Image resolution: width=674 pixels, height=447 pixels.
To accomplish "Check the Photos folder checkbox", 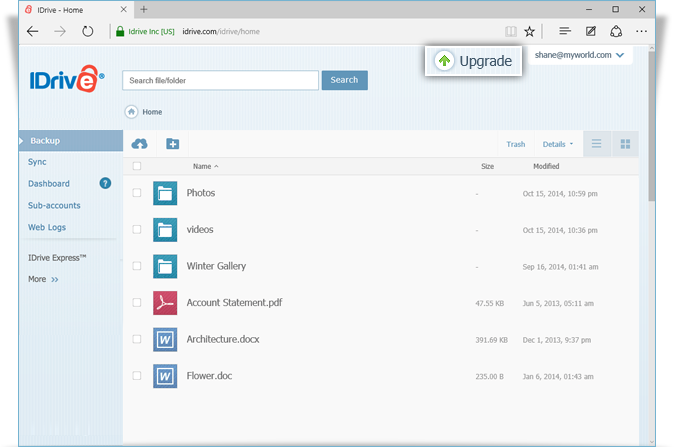I will [x=137, y=193].
